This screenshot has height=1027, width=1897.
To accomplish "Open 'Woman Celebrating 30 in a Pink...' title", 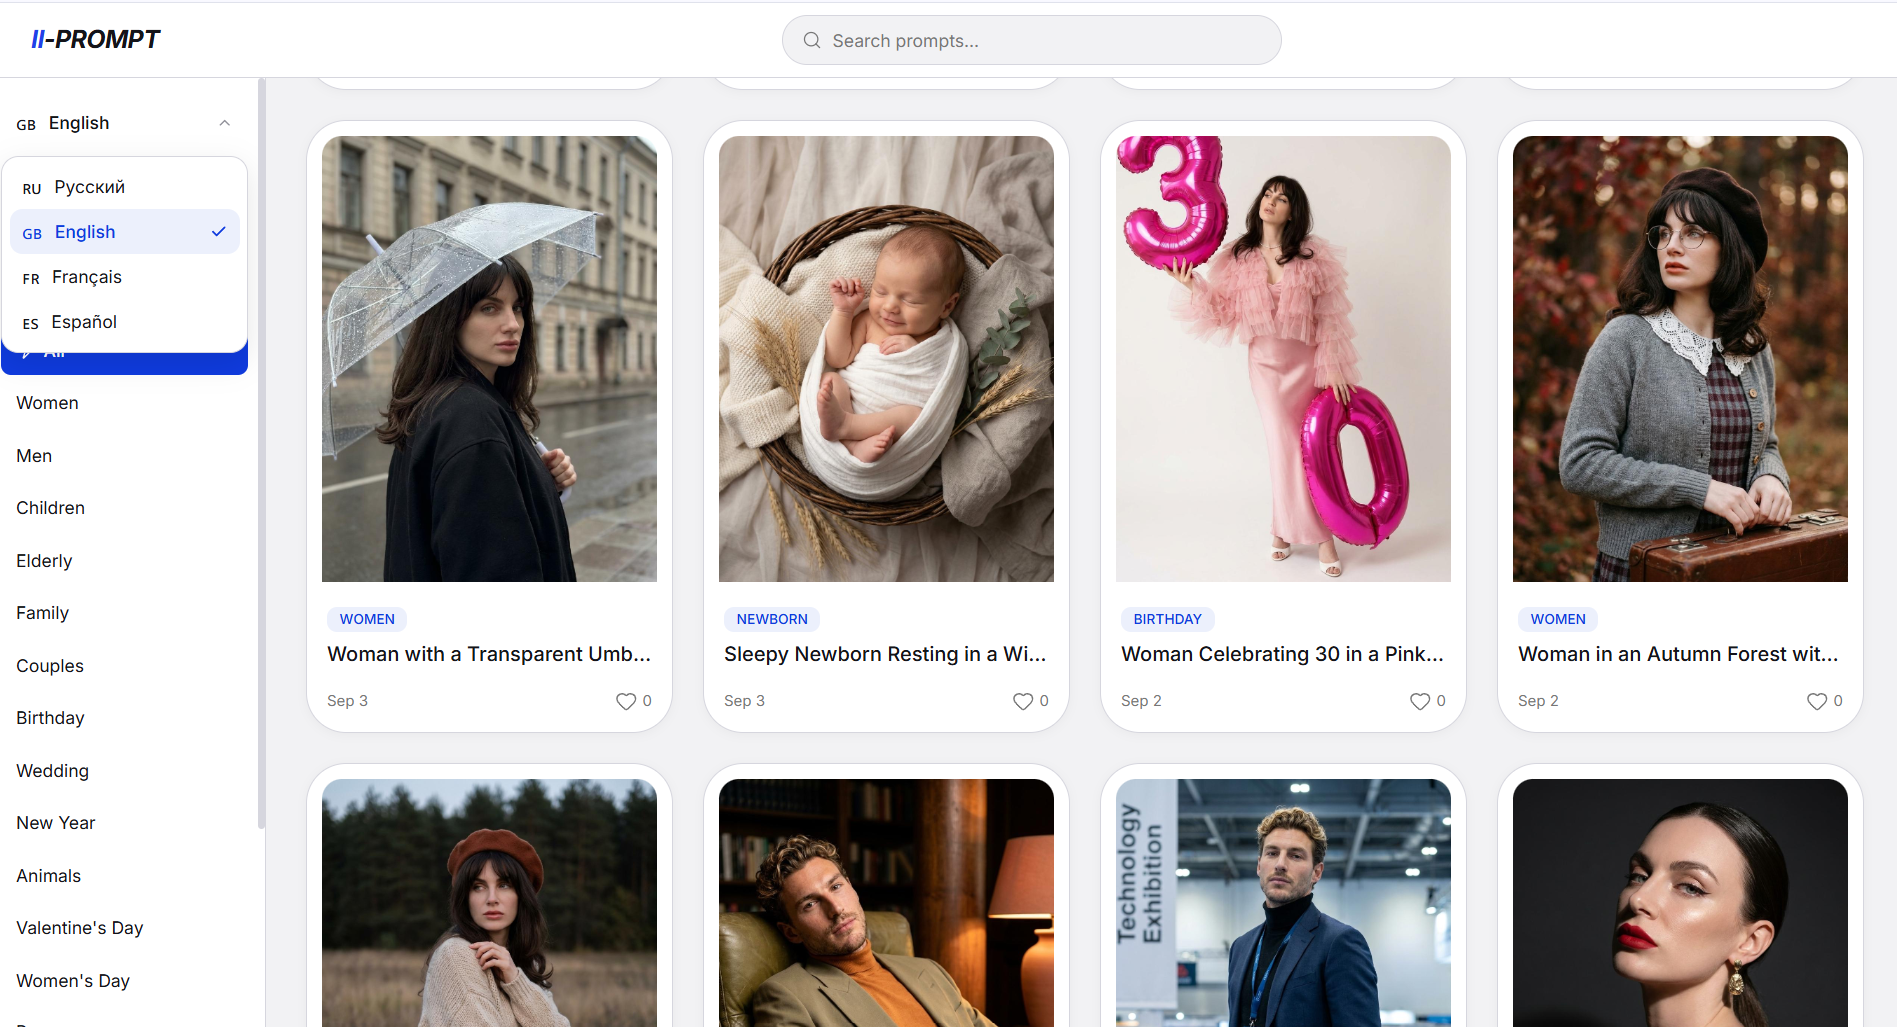I will click(1282, 654).
